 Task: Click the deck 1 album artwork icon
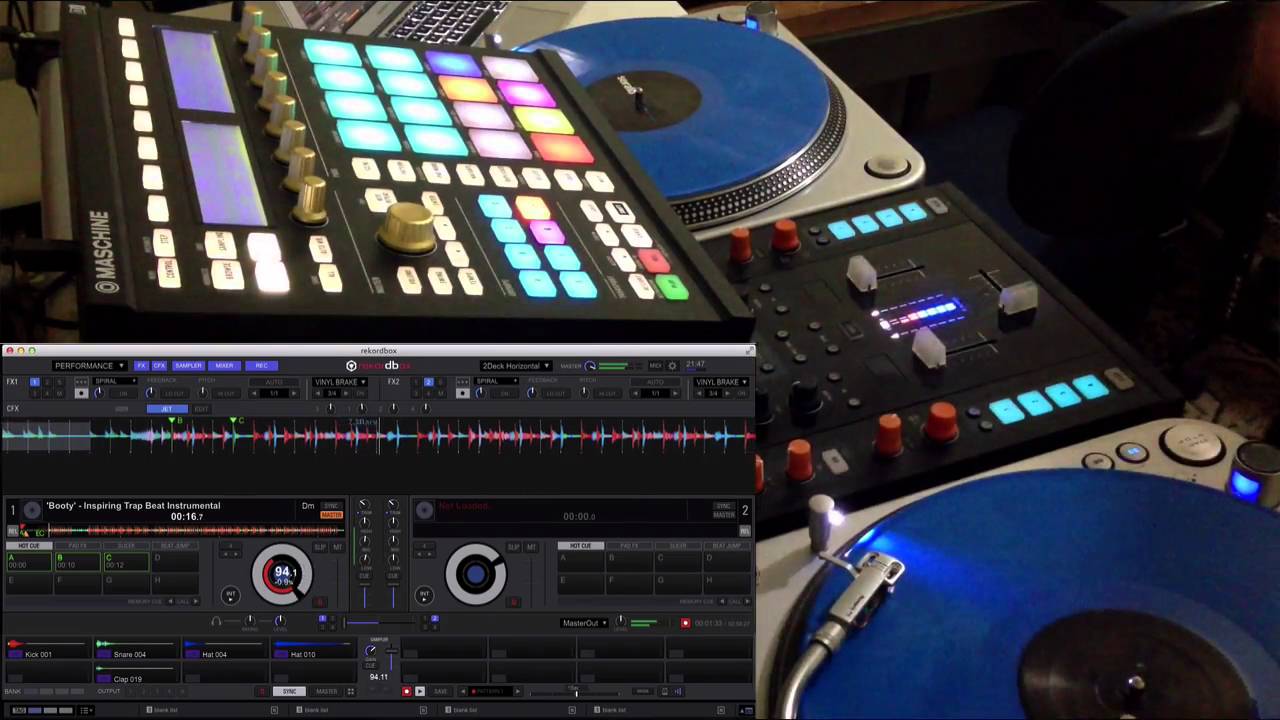point(32,510)
